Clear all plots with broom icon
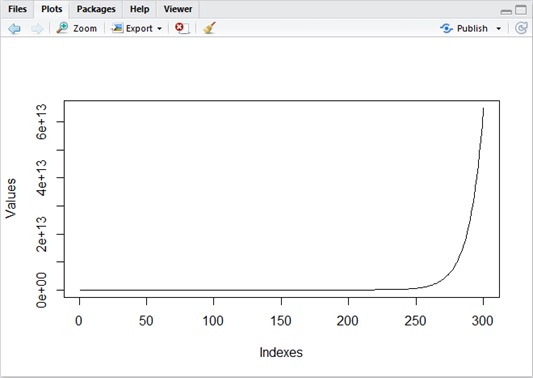This screenshot has width=533, height=378. [209, 28]
